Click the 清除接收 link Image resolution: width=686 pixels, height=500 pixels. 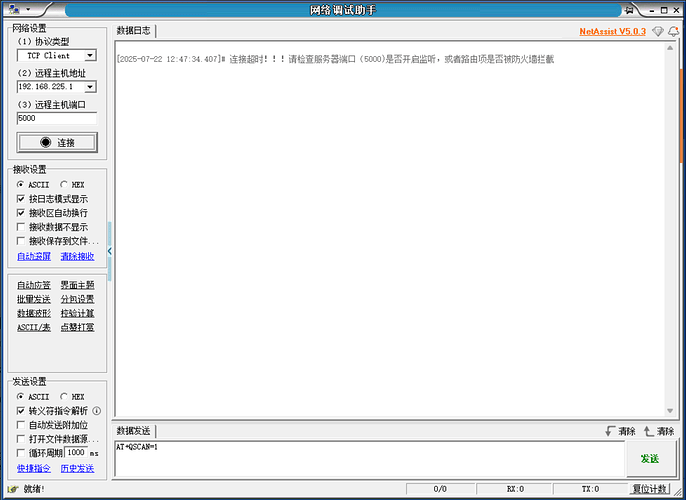77,256
